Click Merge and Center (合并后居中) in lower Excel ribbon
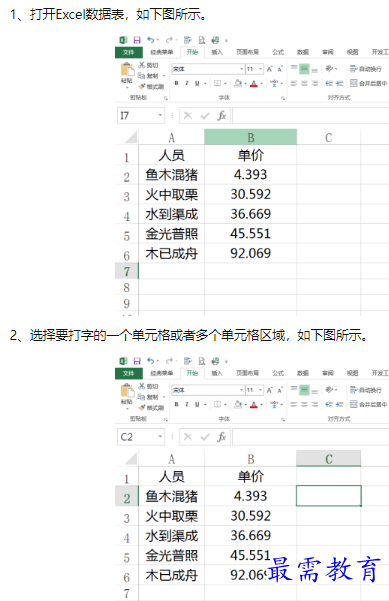389x601 pixels. pos(369,404)
